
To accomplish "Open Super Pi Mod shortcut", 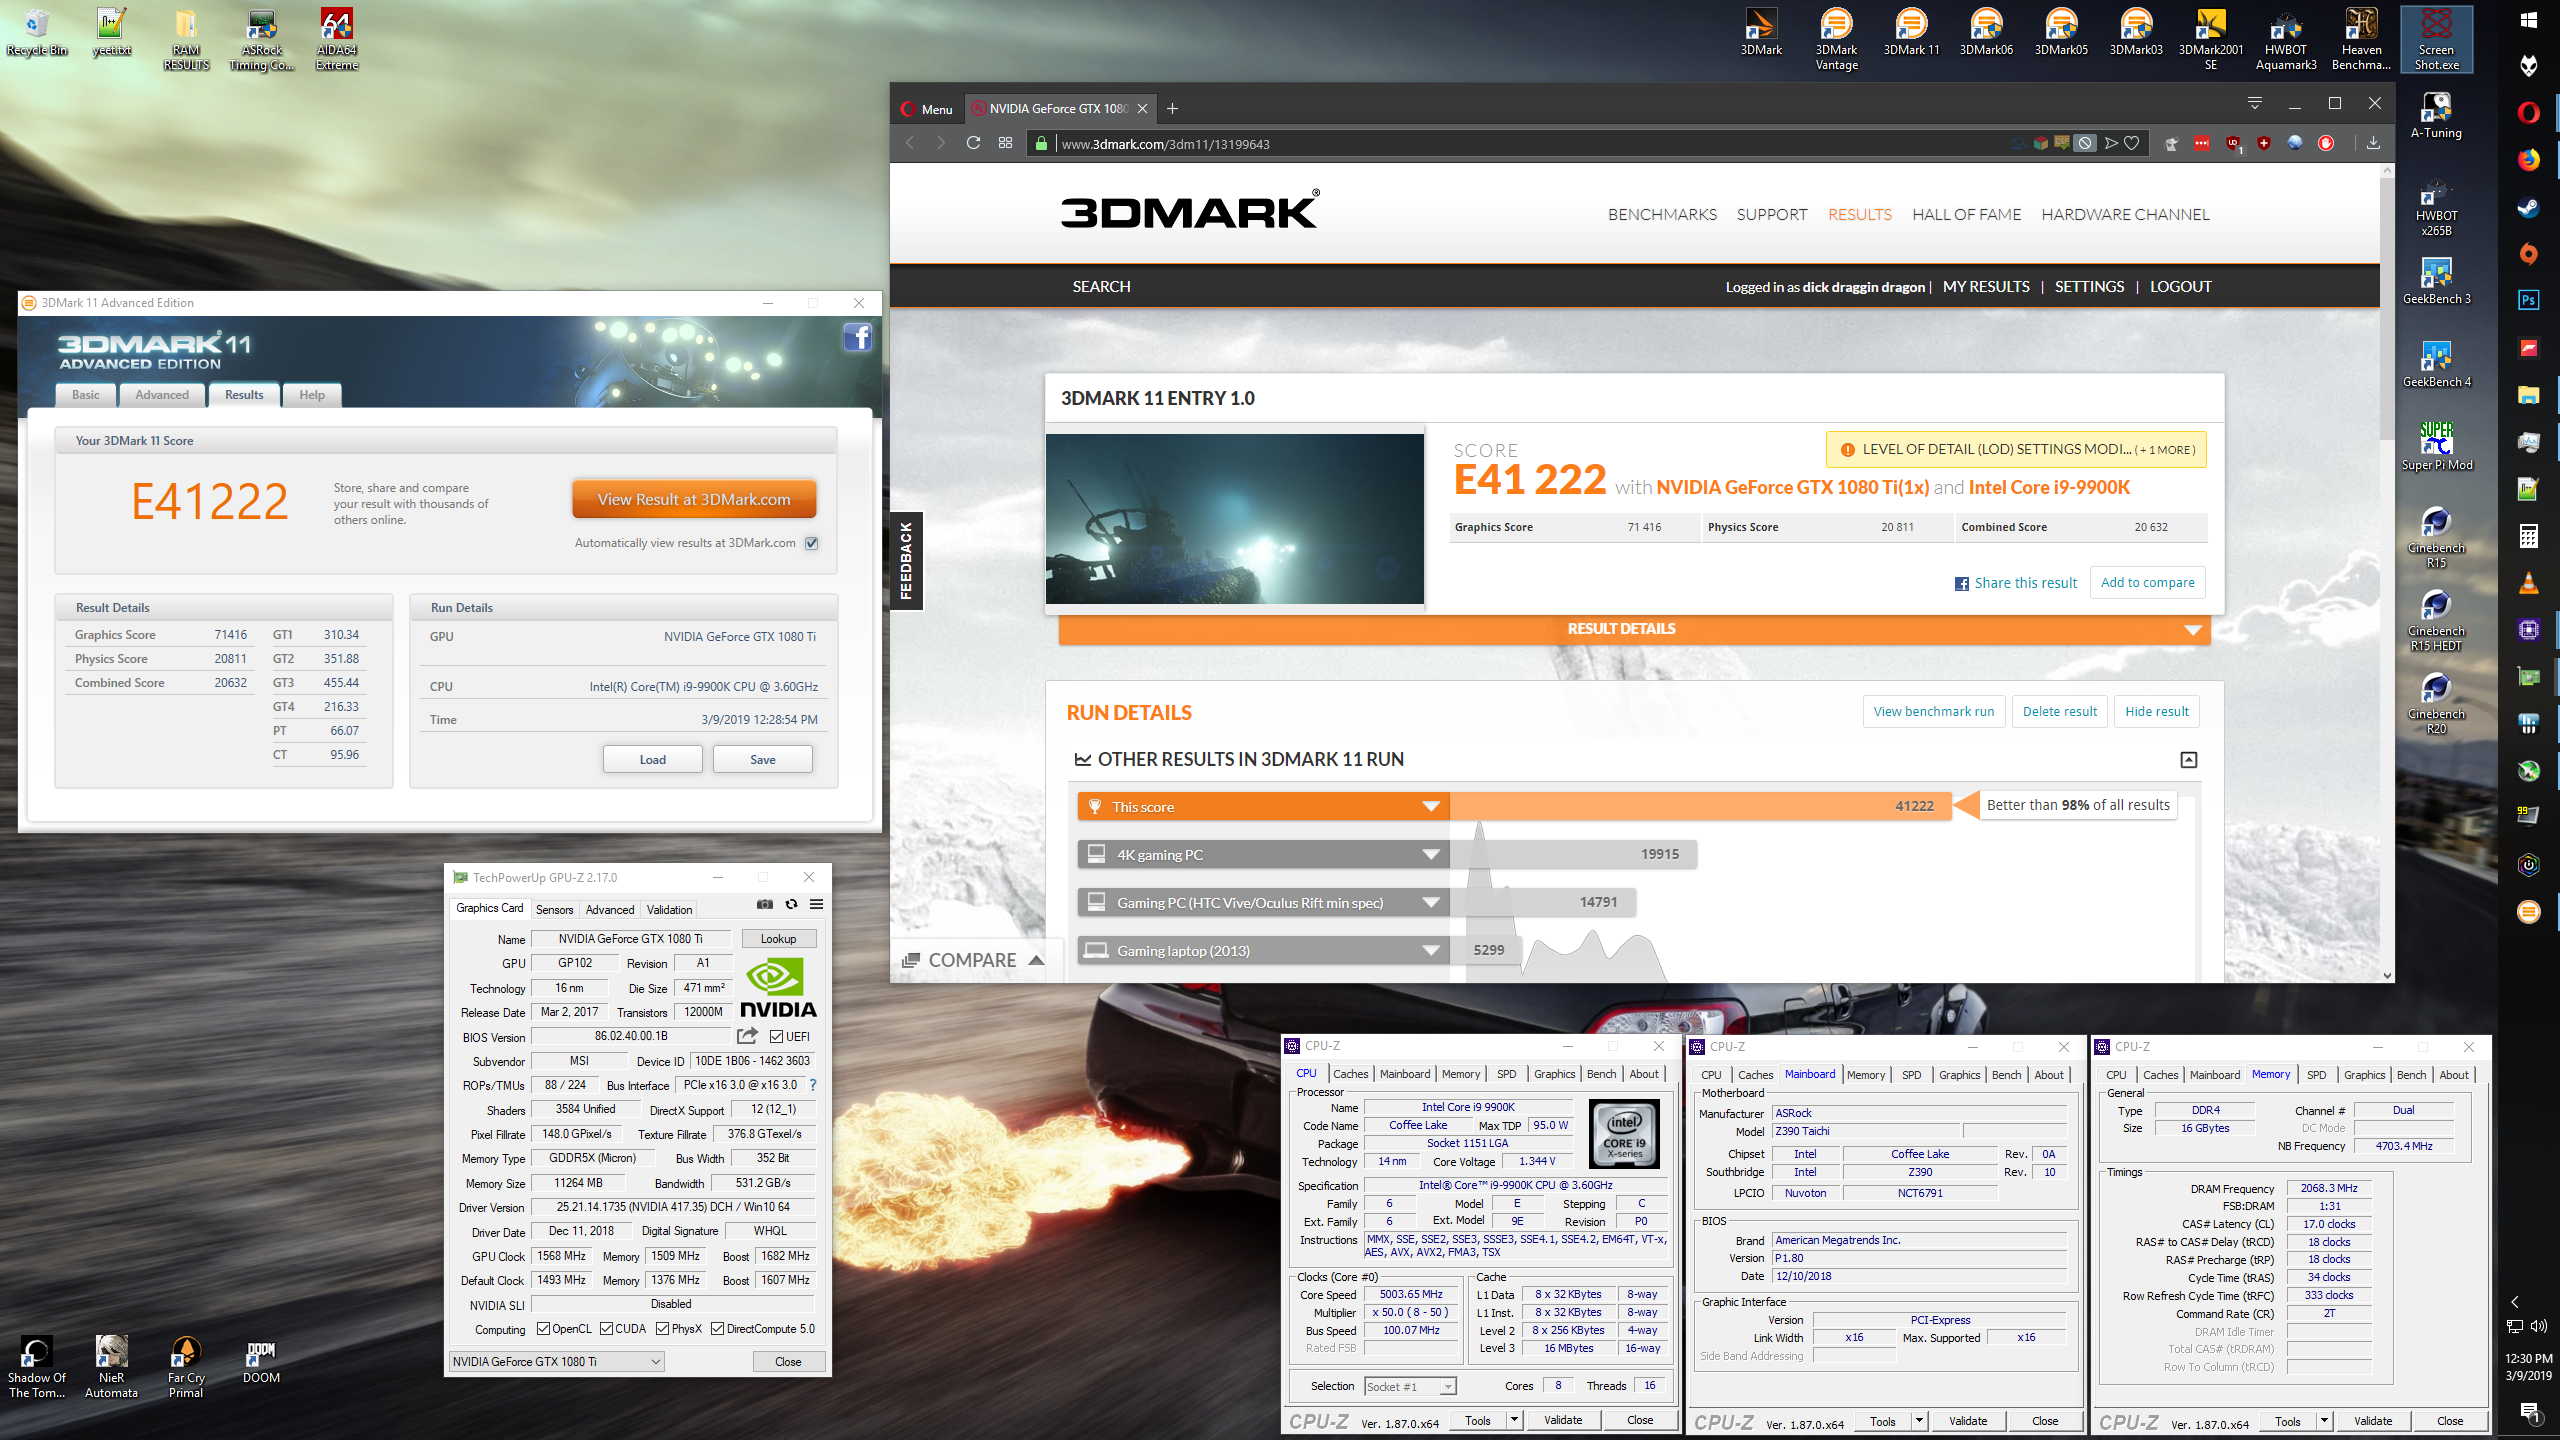I will [2436, 447].
